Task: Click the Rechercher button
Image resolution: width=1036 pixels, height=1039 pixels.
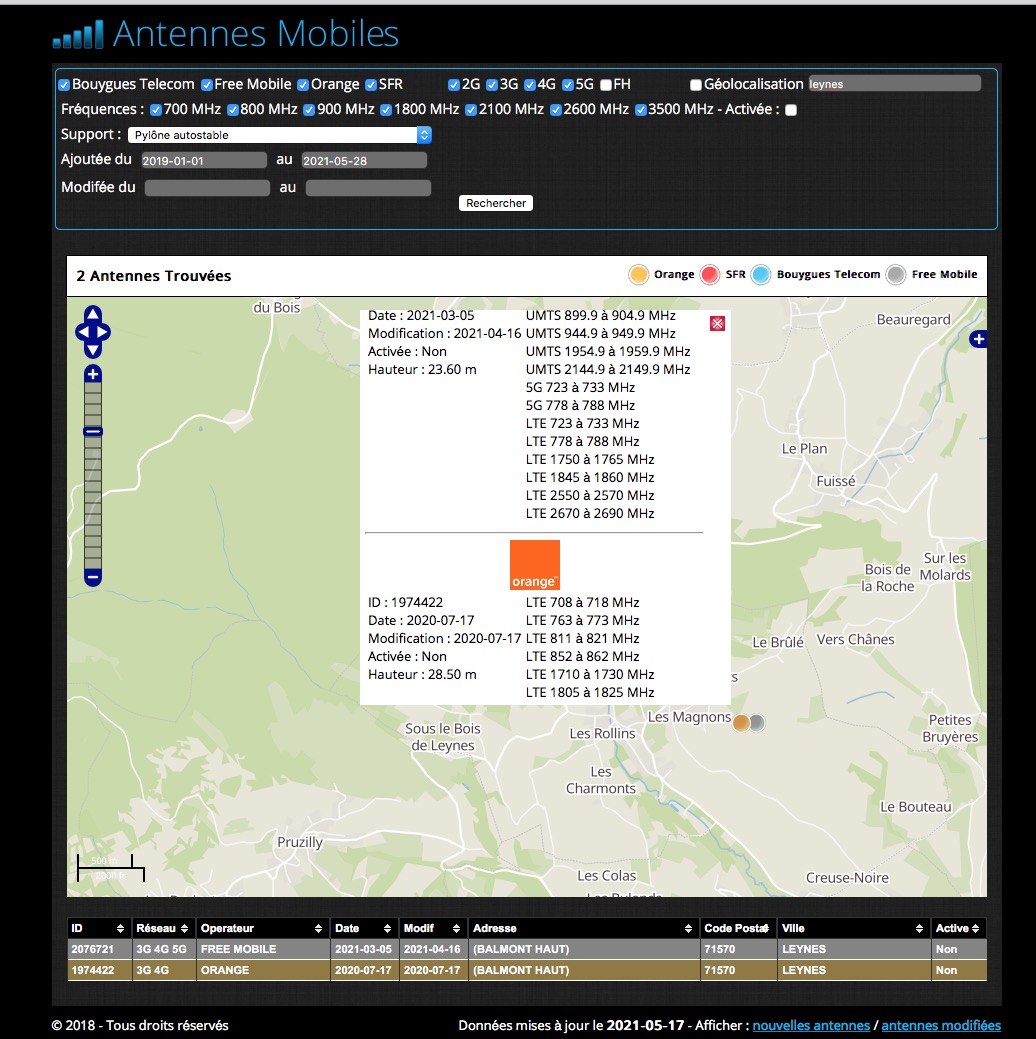Action: point(496,203)
